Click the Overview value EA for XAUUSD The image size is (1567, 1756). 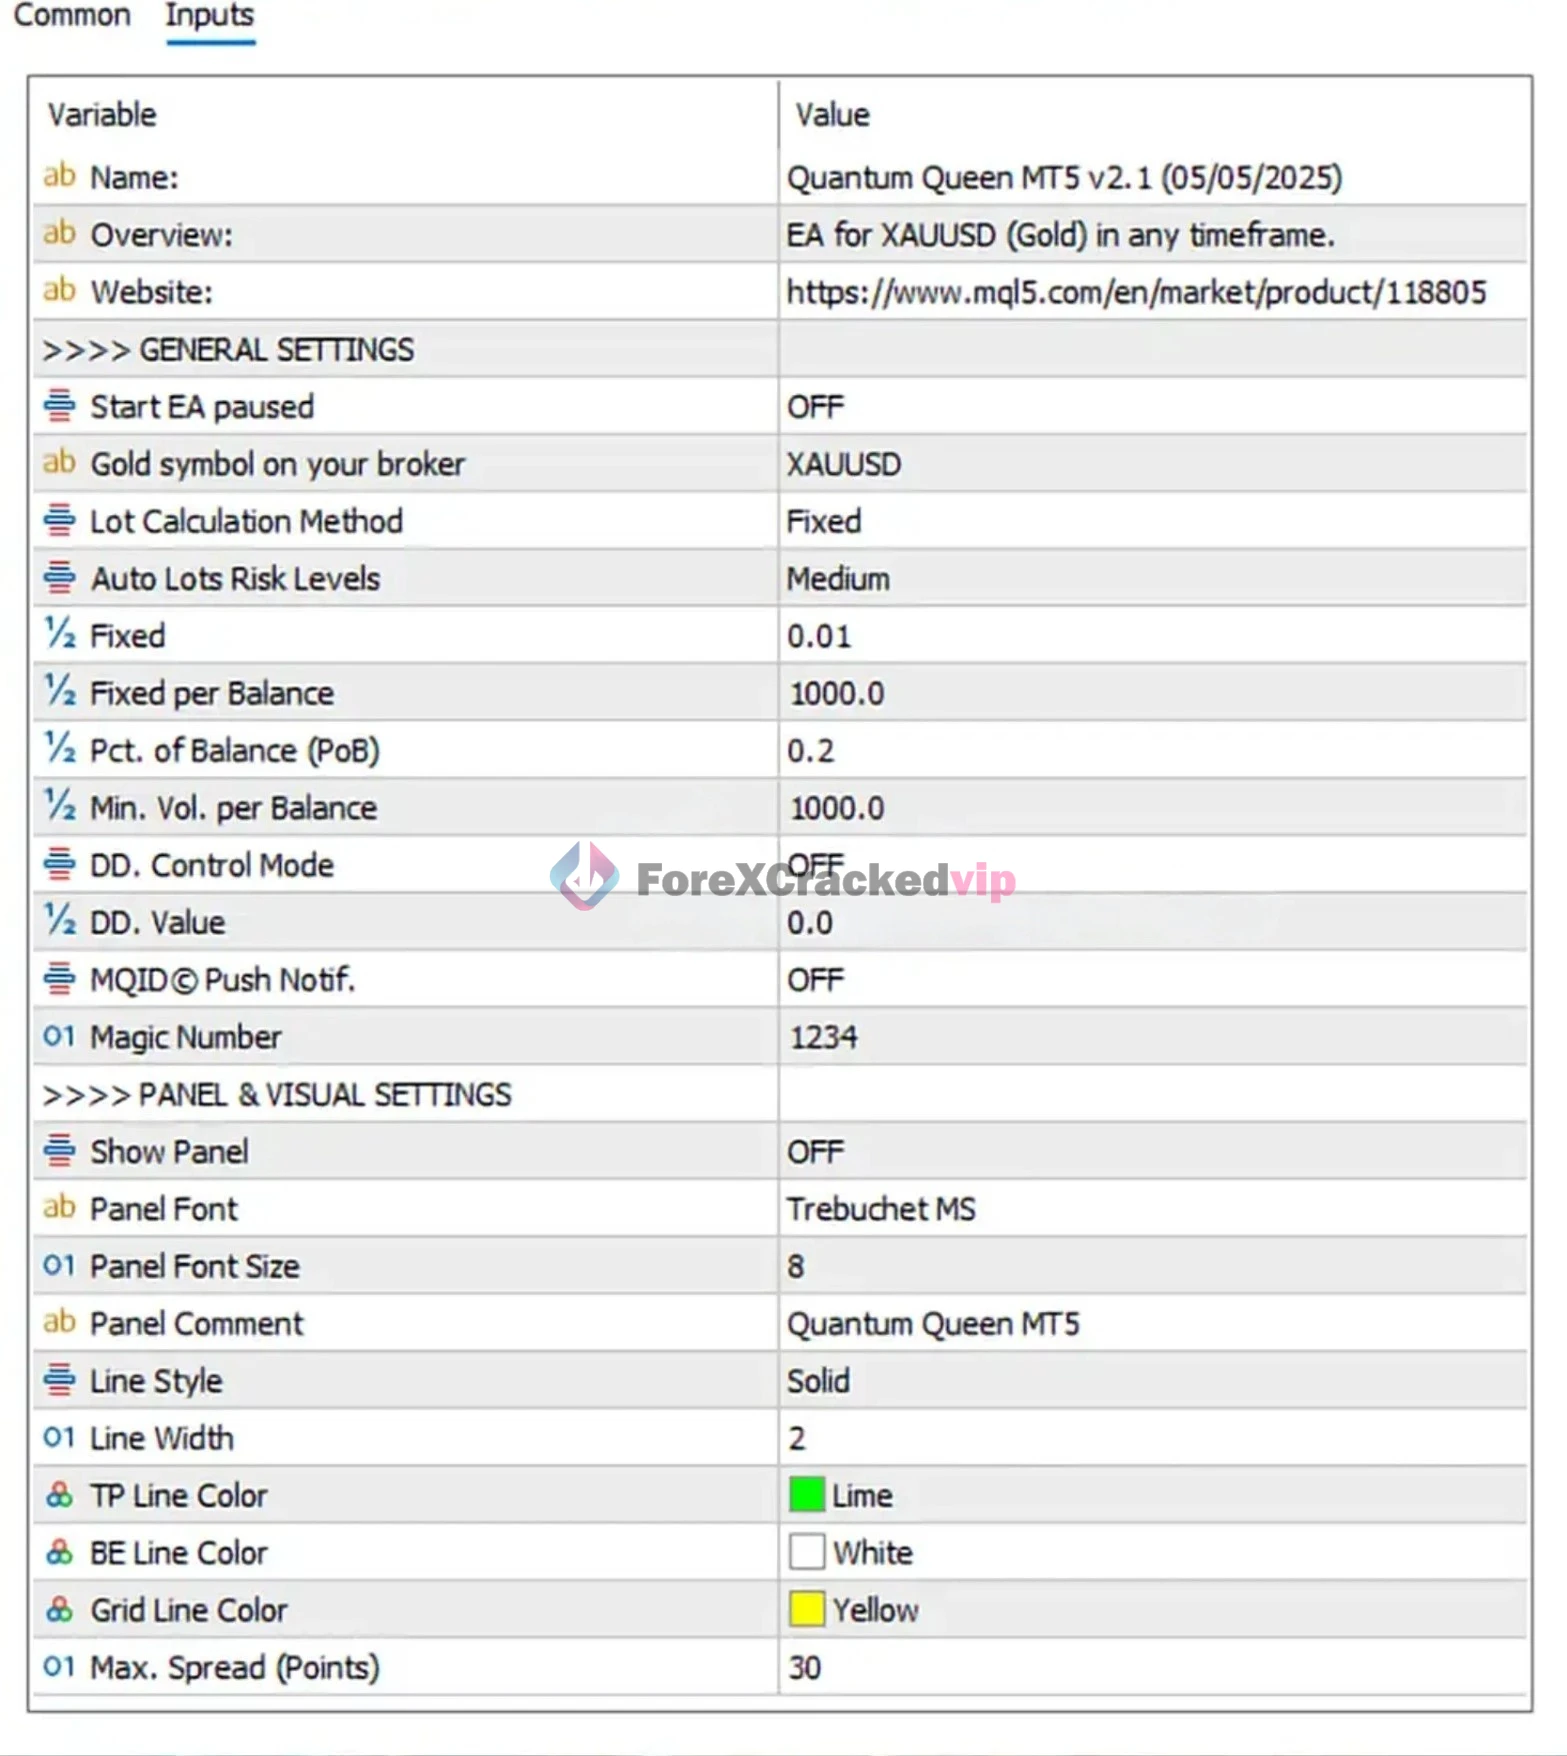[1060, 234]
